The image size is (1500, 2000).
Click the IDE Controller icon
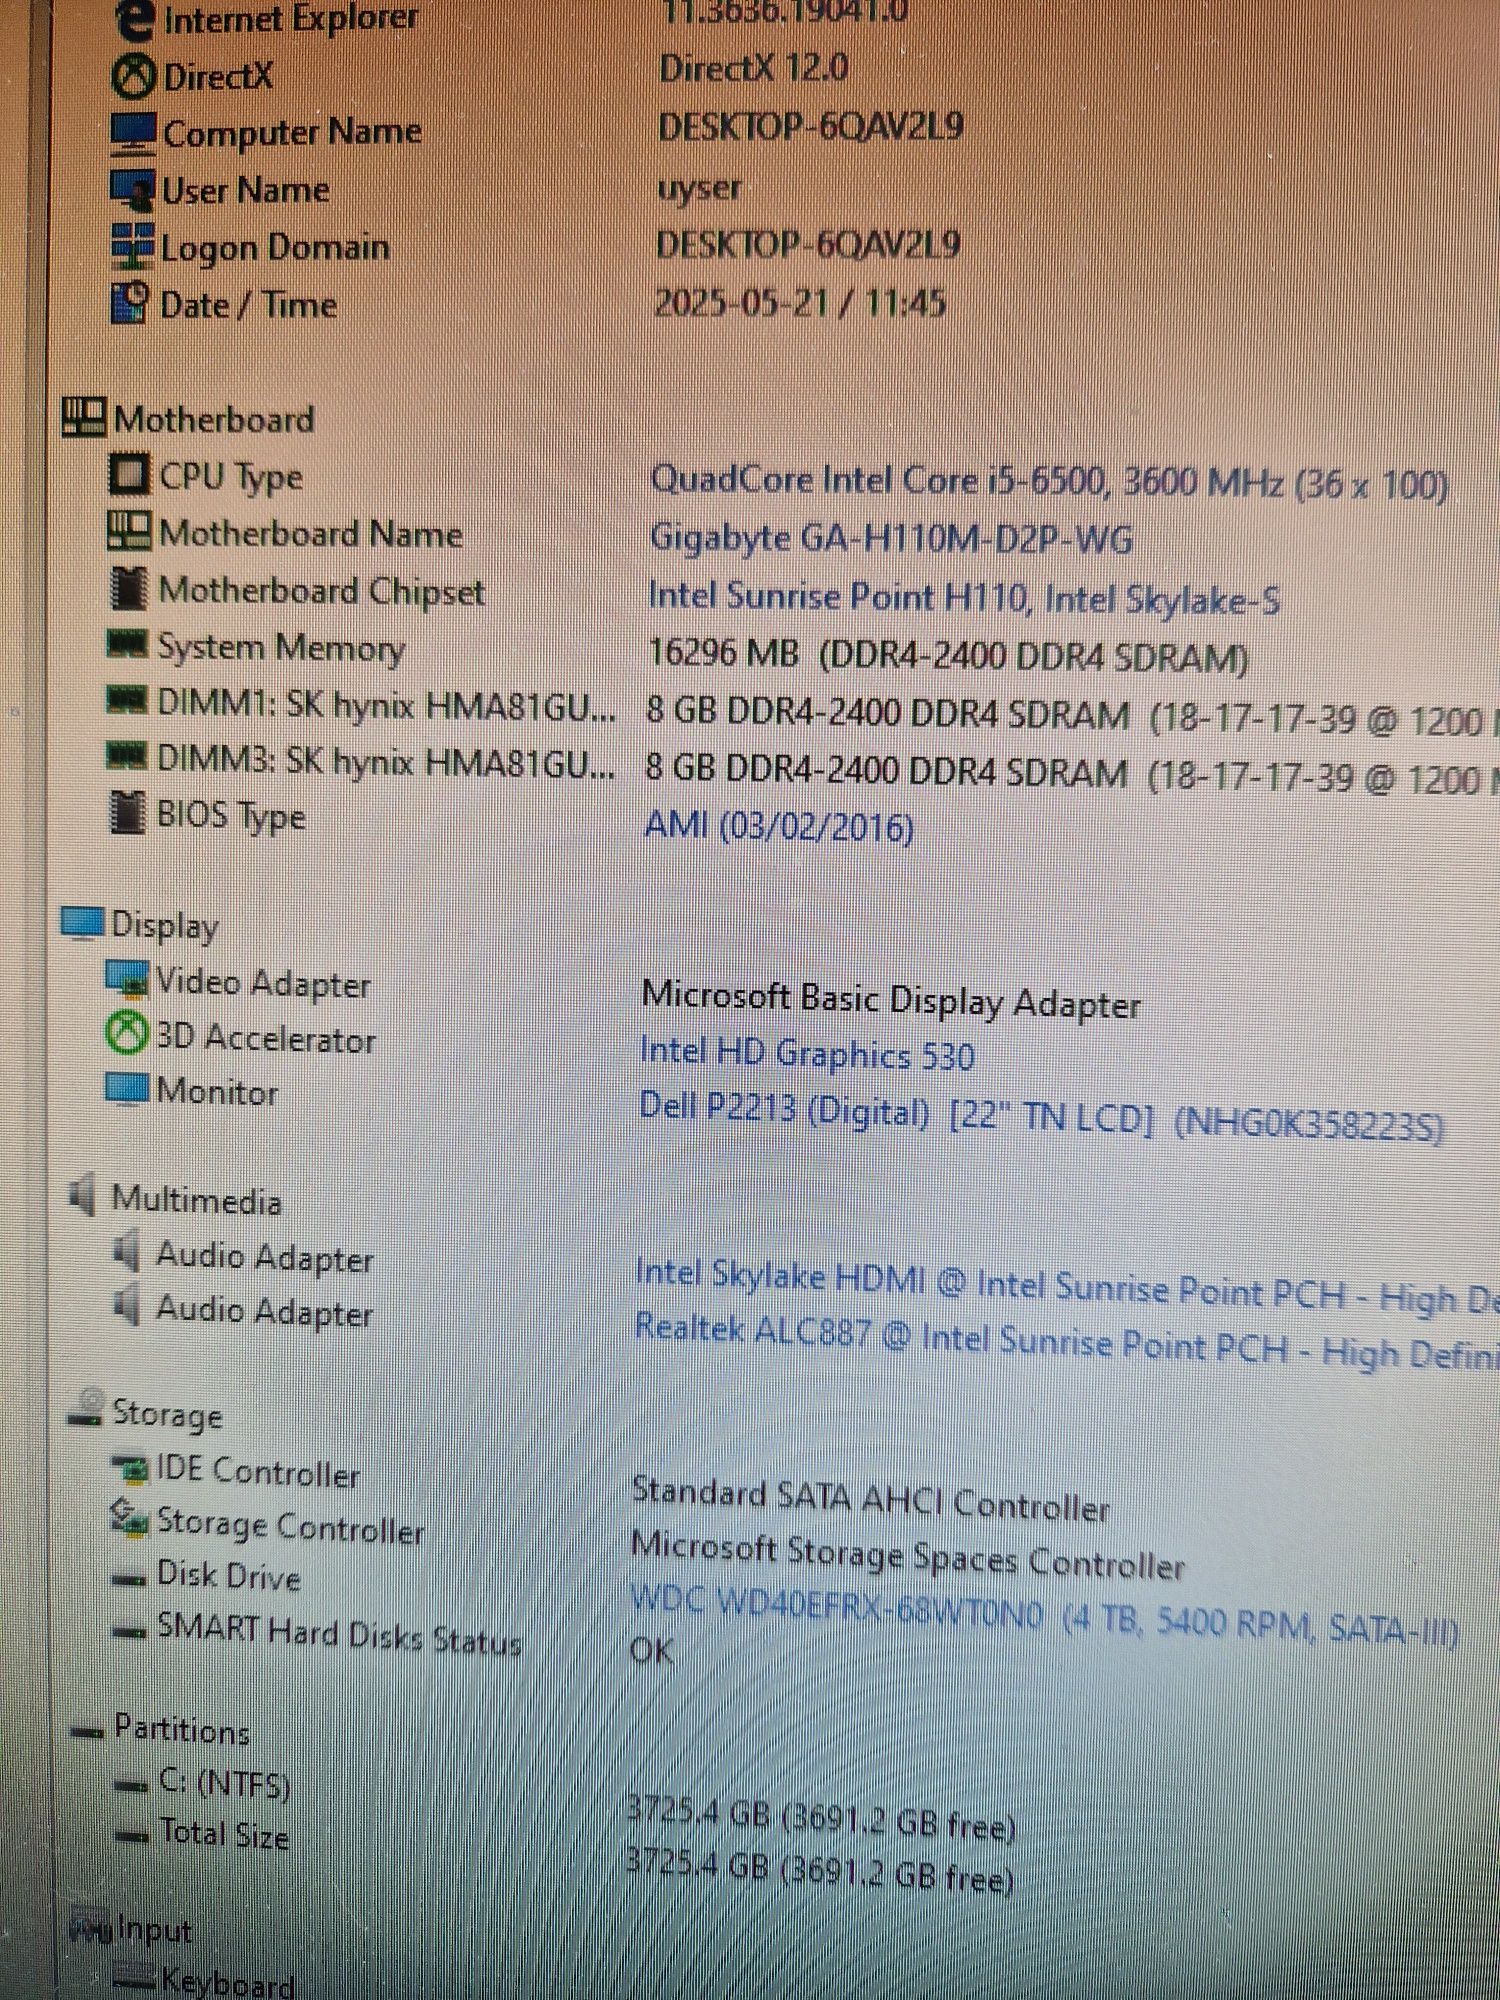(130, 1468)
